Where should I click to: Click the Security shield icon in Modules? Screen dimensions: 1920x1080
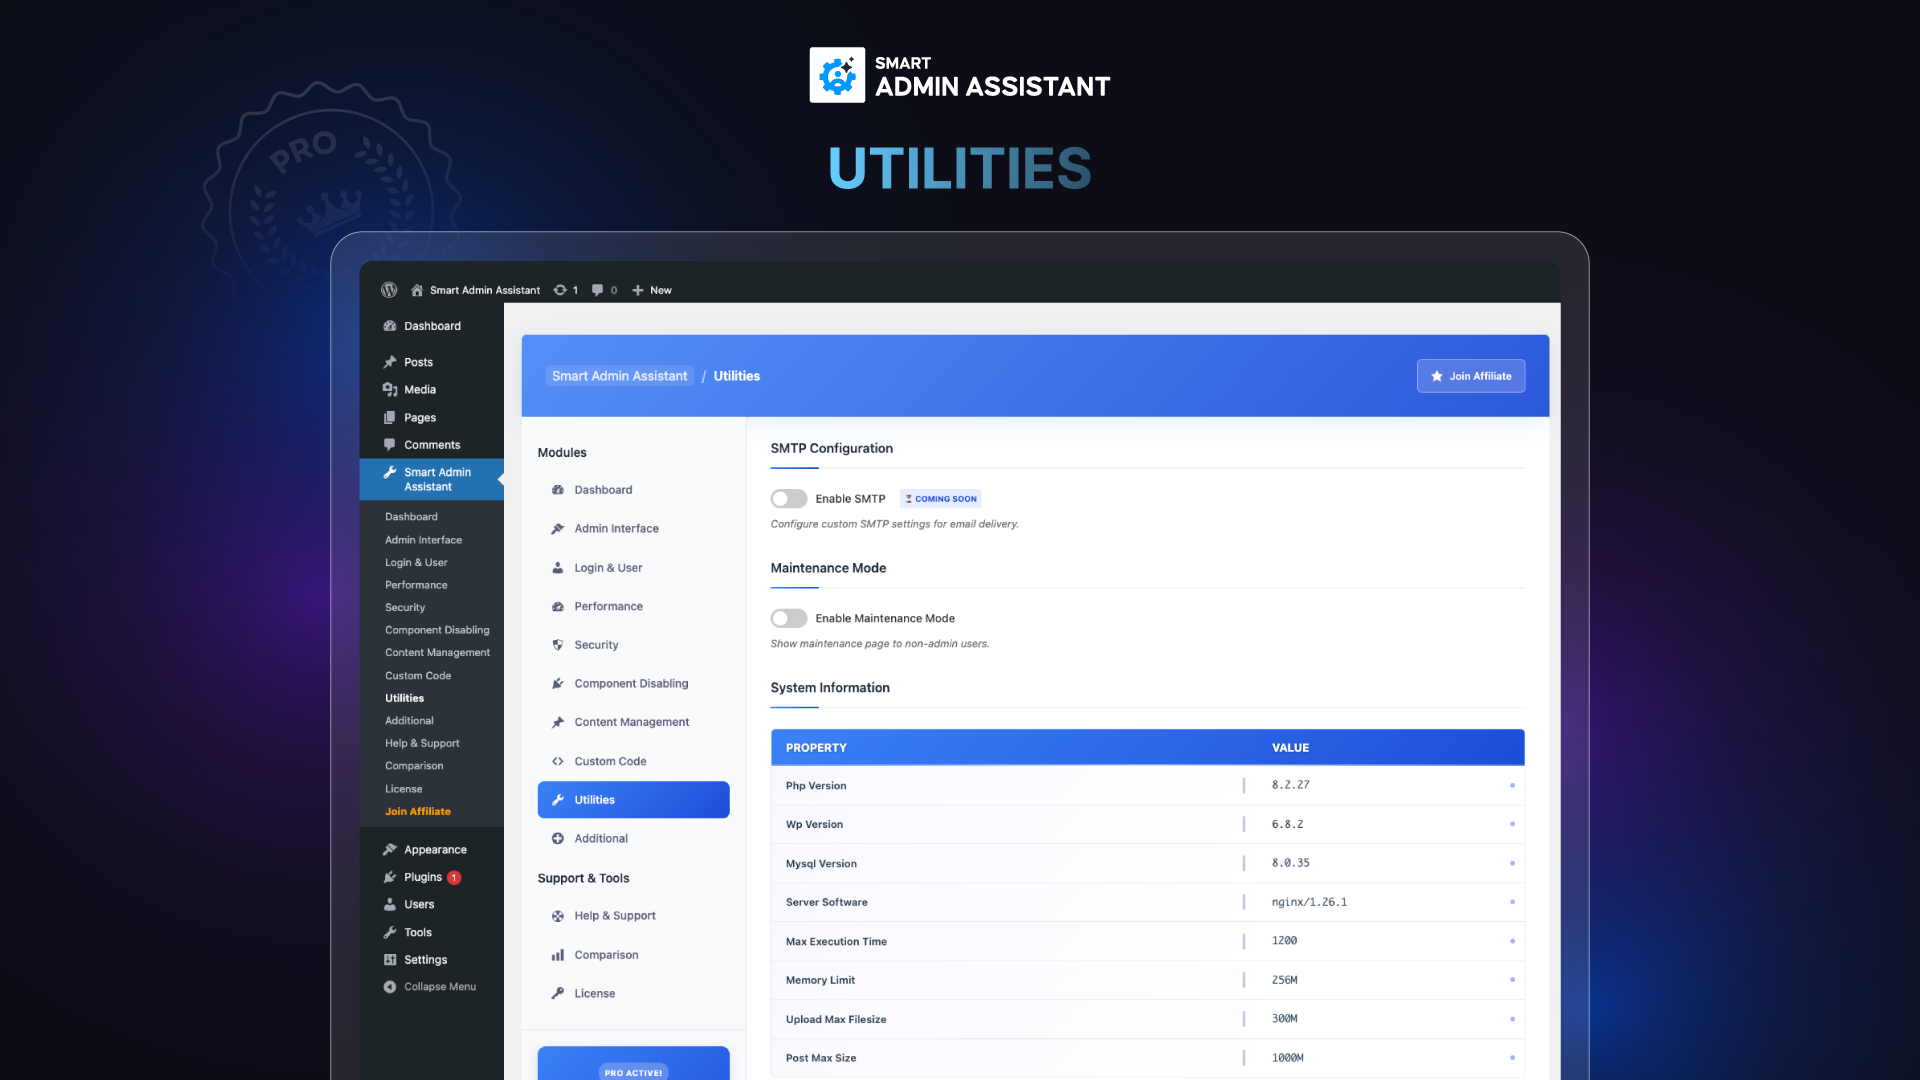pyautogui.click(x=558, y=645)
